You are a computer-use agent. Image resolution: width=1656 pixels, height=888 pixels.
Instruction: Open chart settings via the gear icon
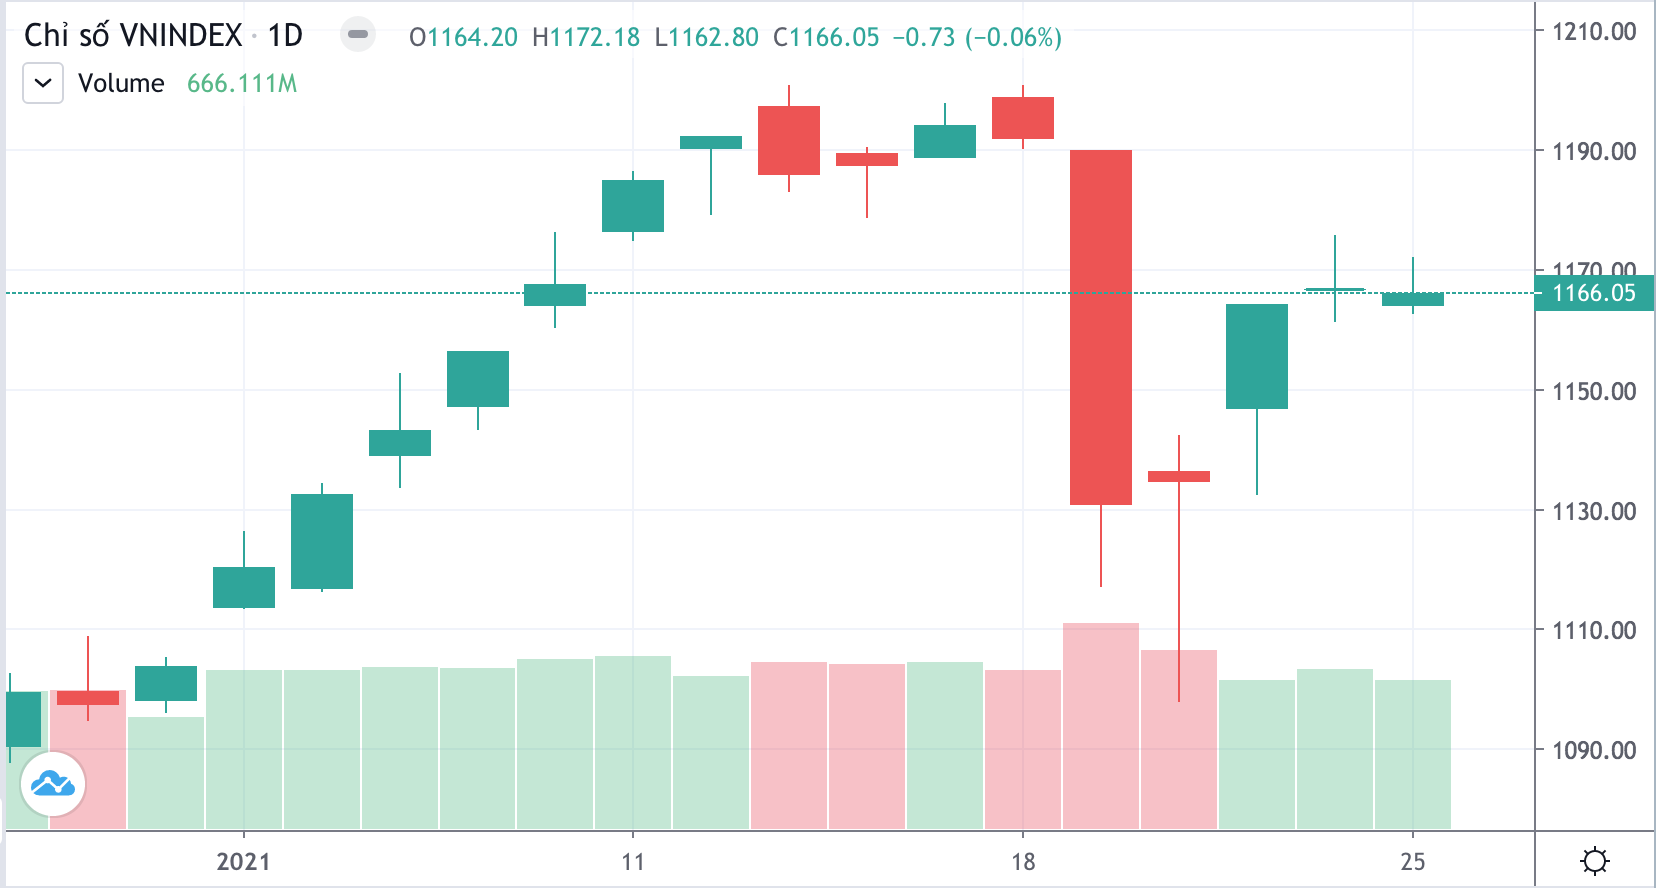pyautogui.click(x=1594, y=861)
